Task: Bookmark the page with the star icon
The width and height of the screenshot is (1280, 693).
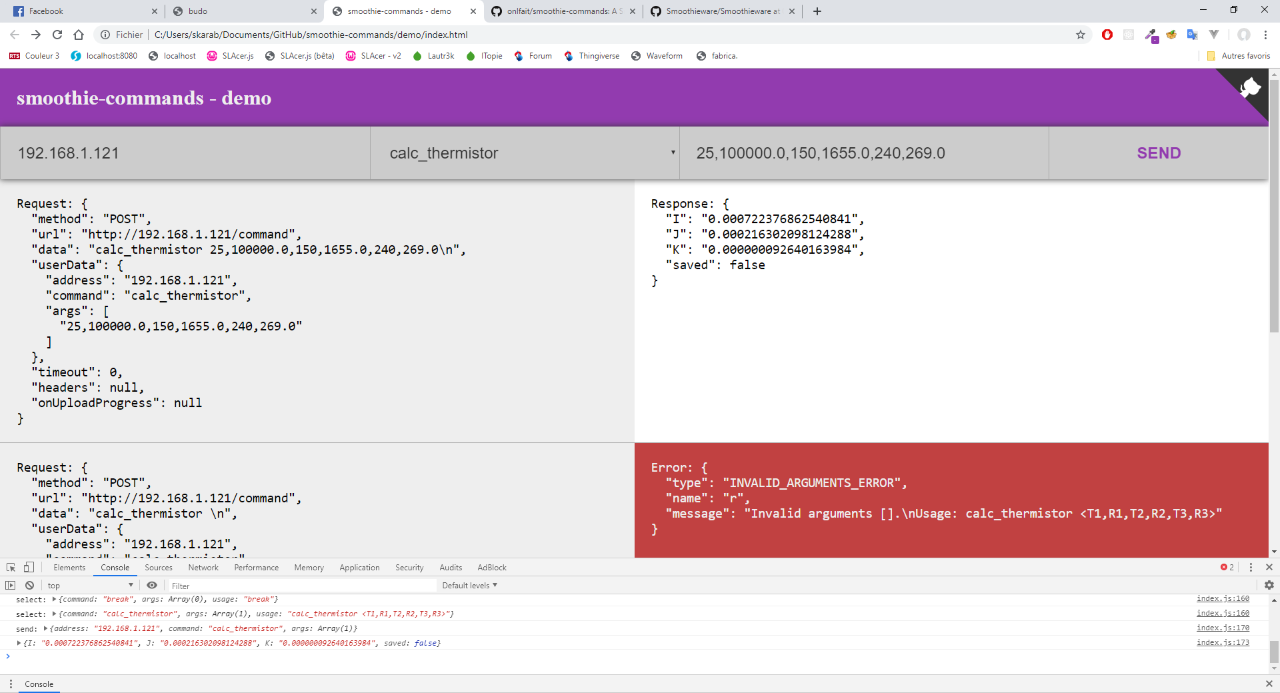Action: (1080, 33)
